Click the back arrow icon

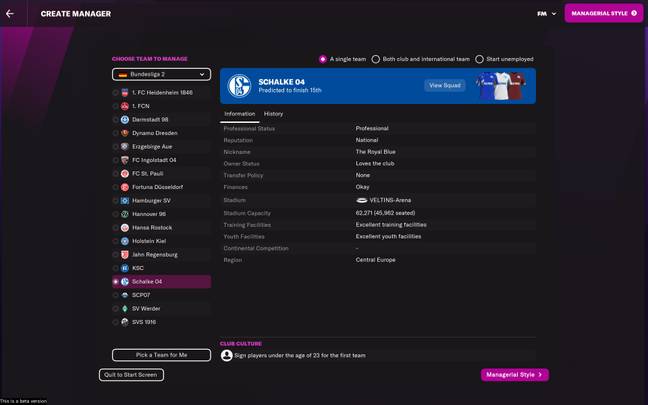coord(10,14)
